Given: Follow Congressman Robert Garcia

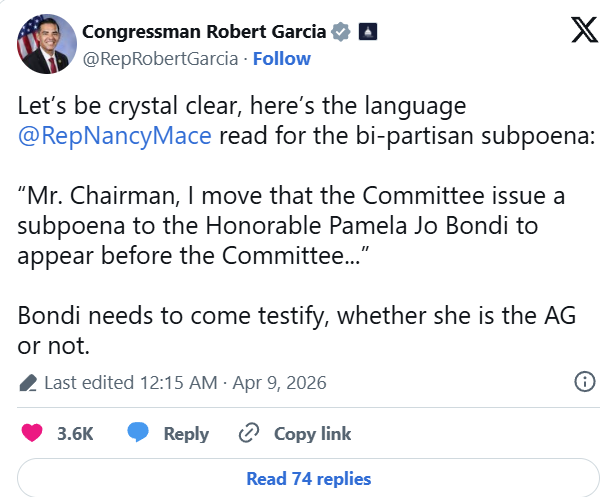Looking at the screenshot, I should click(x=282, y=58).
